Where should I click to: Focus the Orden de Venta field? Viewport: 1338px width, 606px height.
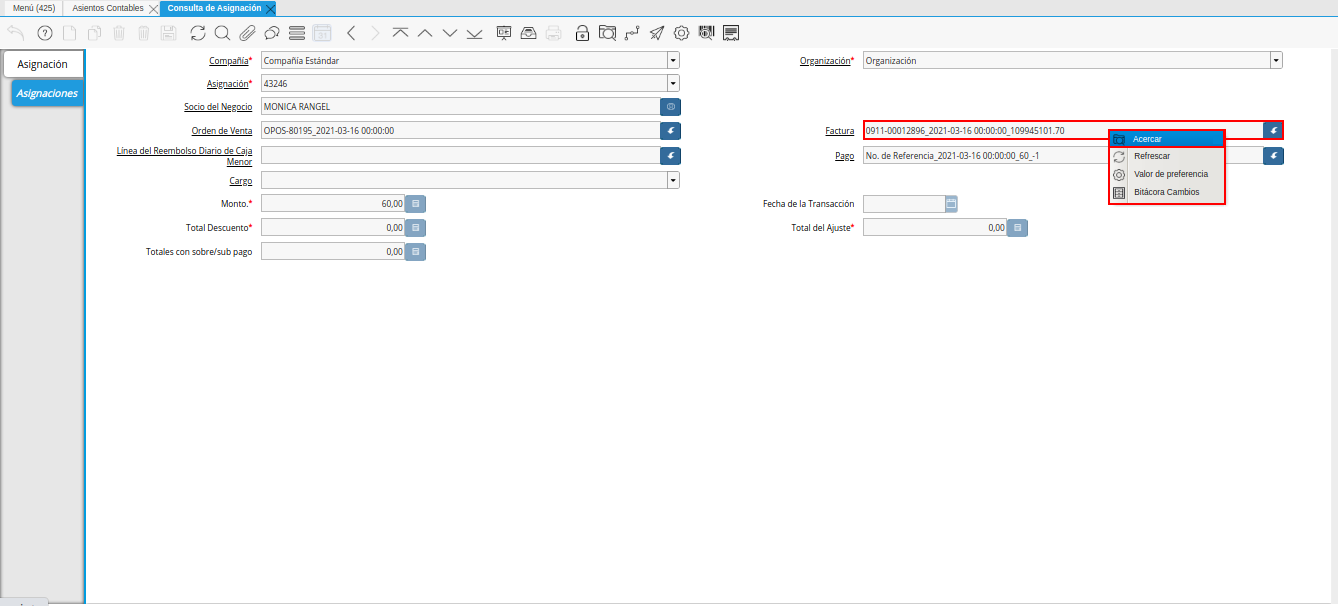point(460,130)
